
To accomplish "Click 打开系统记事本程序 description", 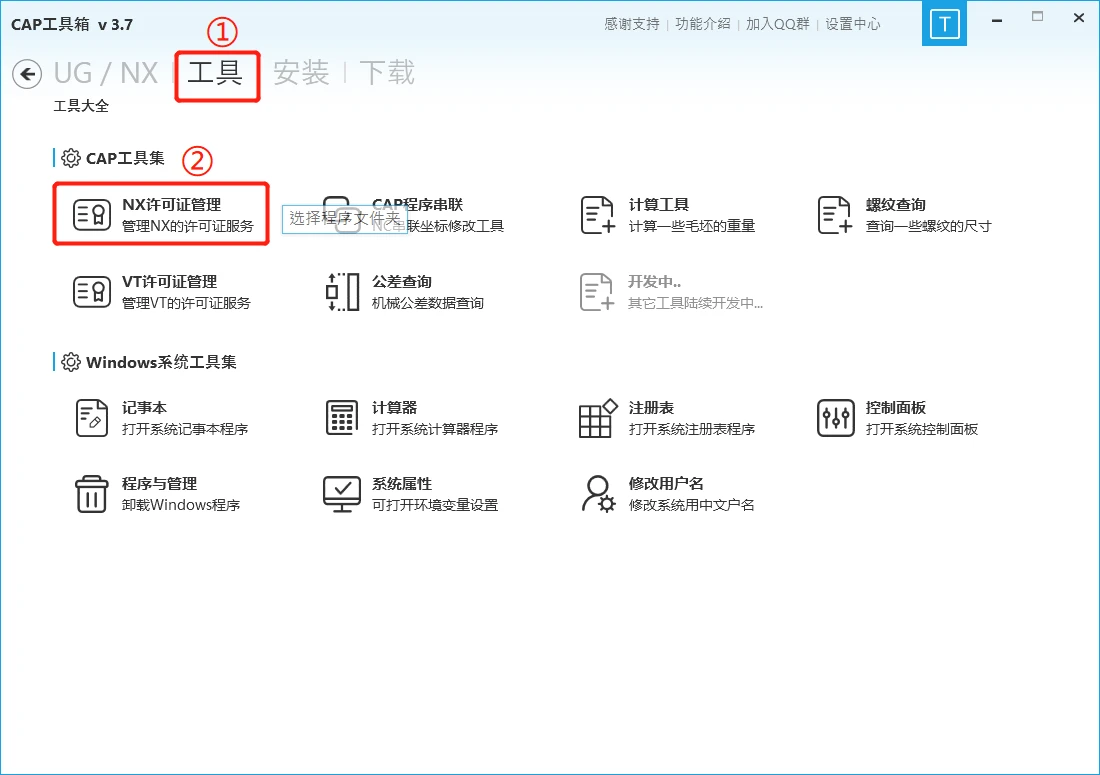I will tap(185, 429).
